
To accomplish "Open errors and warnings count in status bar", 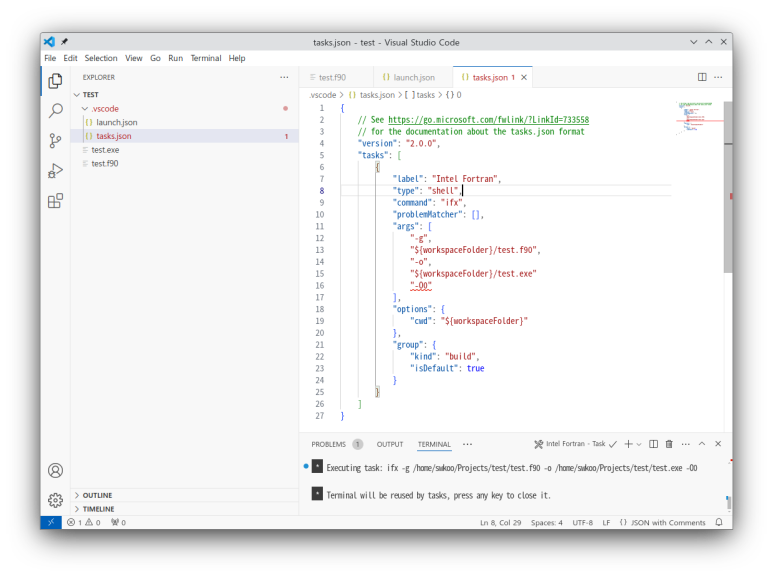I will tap(84, 522).
